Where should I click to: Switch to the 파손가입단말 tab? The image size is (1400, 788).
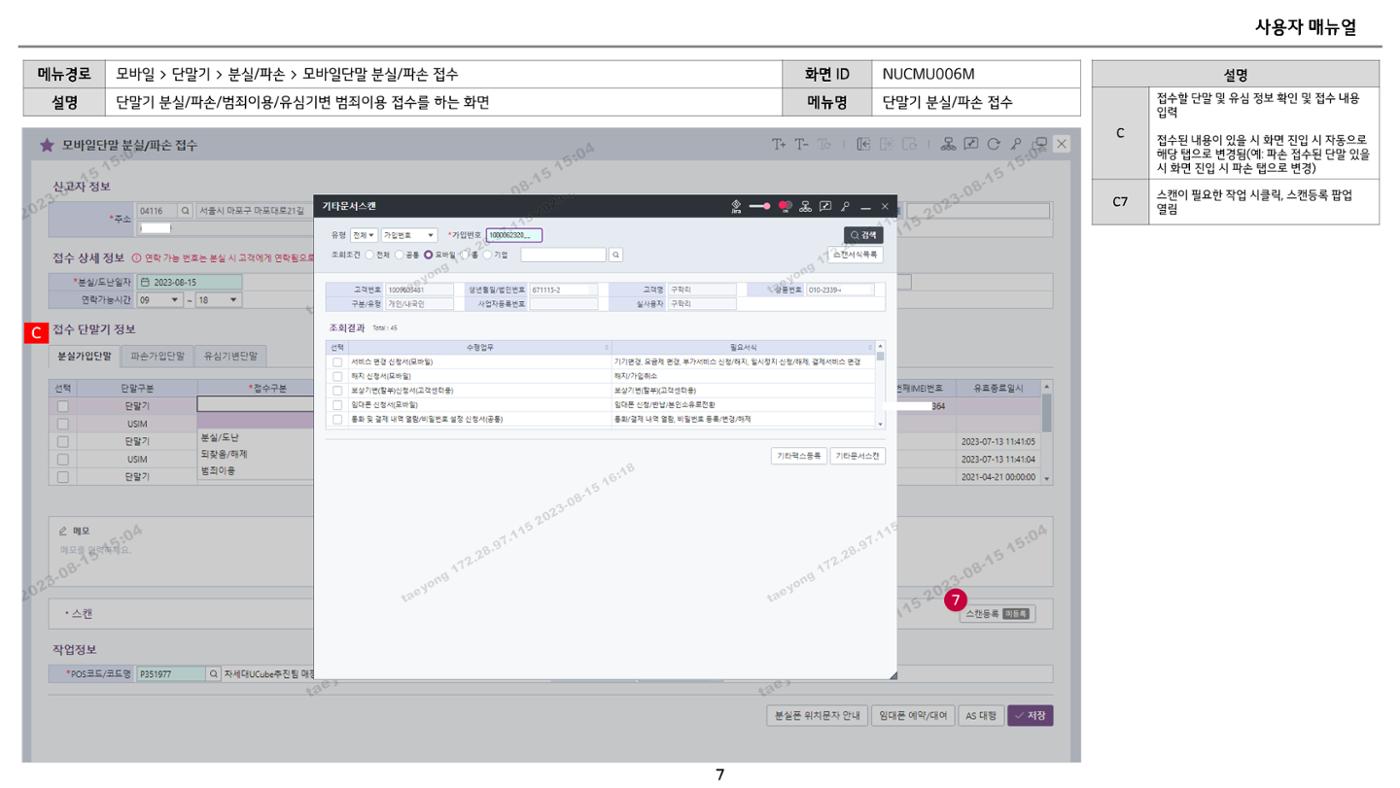click(157, 355)
